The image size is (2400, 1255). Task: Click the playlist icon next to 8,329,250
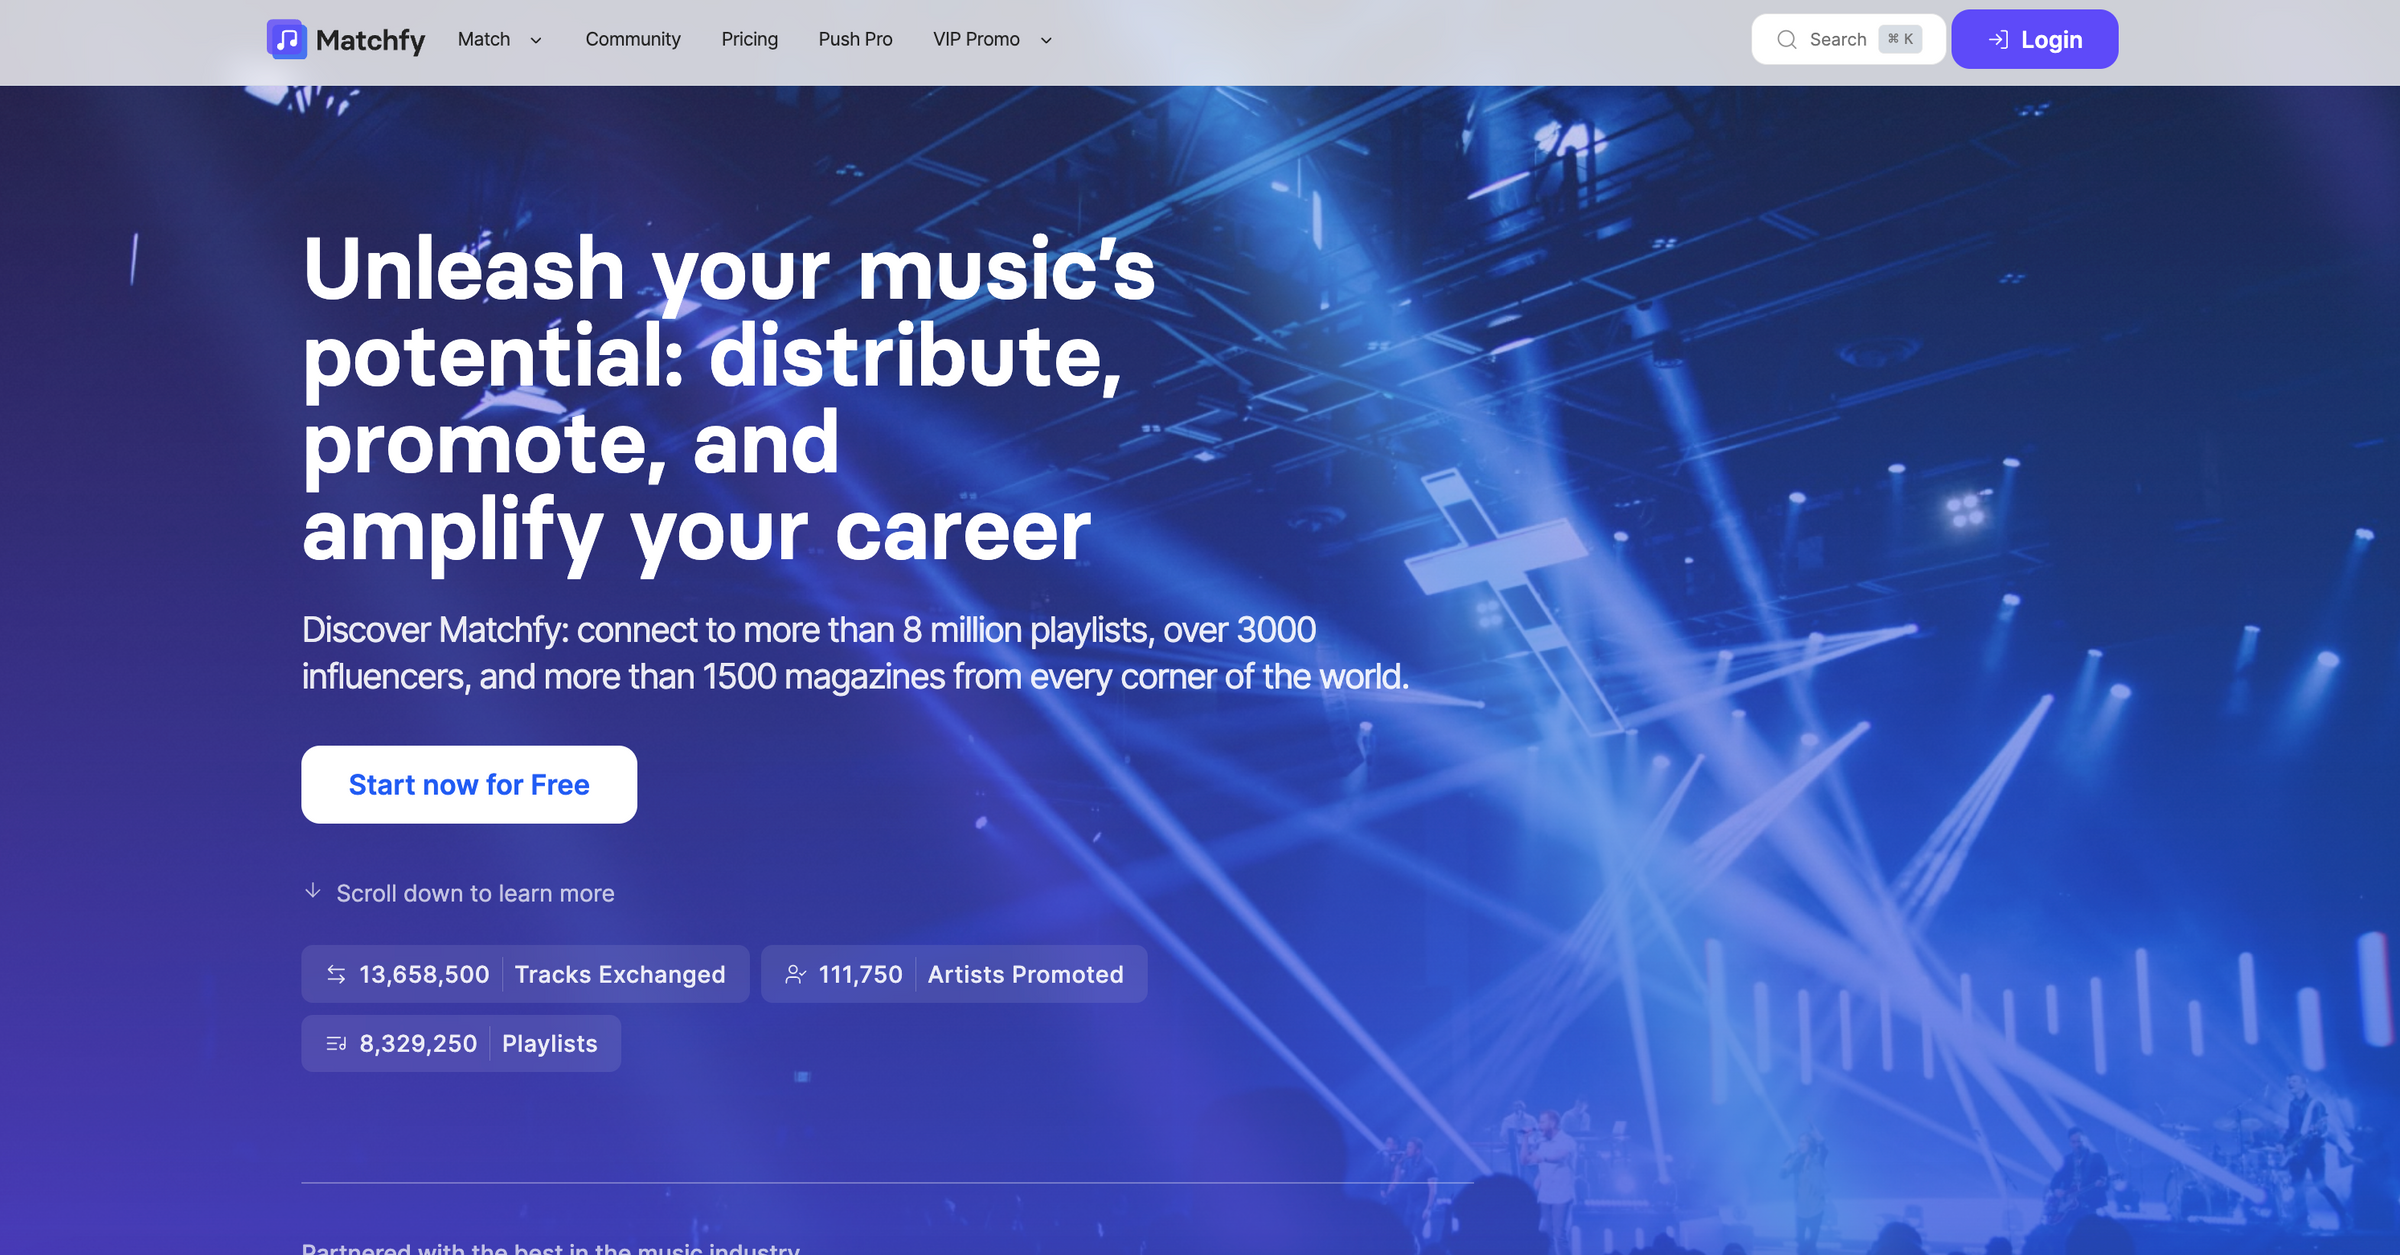click(x=338, y=1042)
